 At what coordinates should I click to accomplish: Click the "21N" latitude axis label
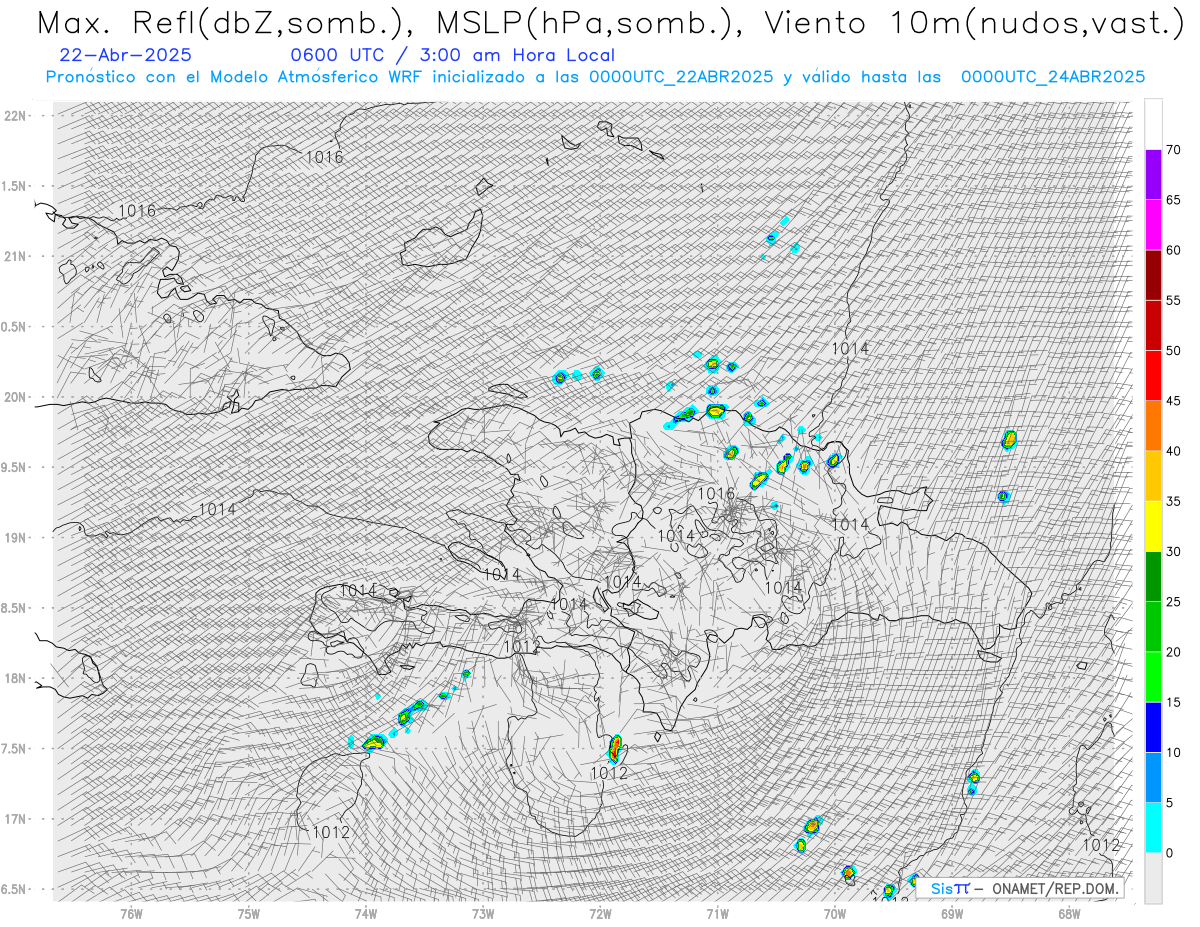click(x=16, y=256)
